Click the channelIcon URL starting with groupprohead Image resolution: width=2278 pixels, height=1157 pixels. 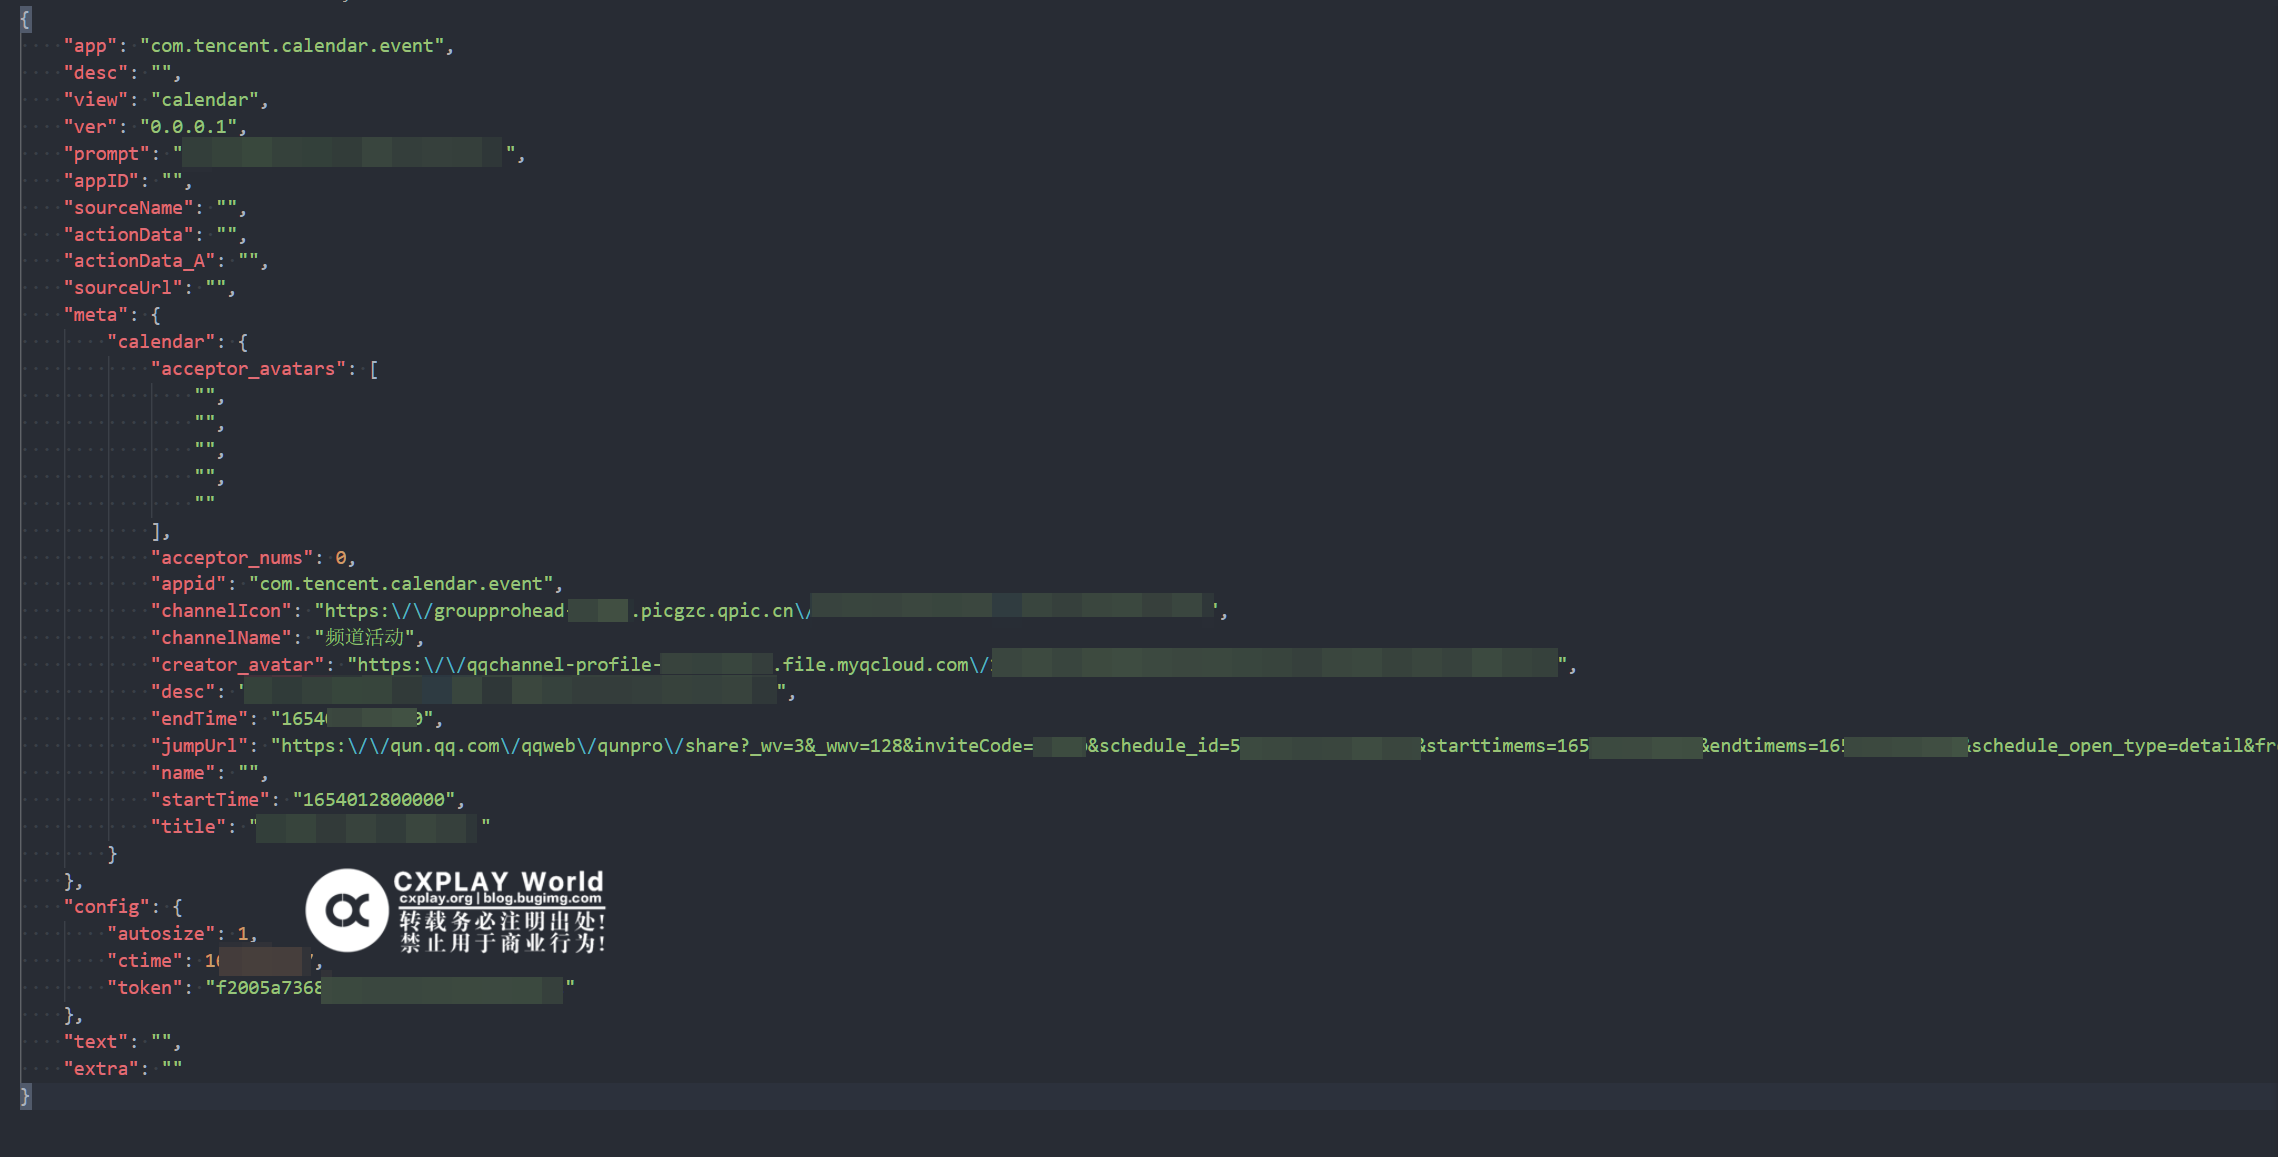767,611
